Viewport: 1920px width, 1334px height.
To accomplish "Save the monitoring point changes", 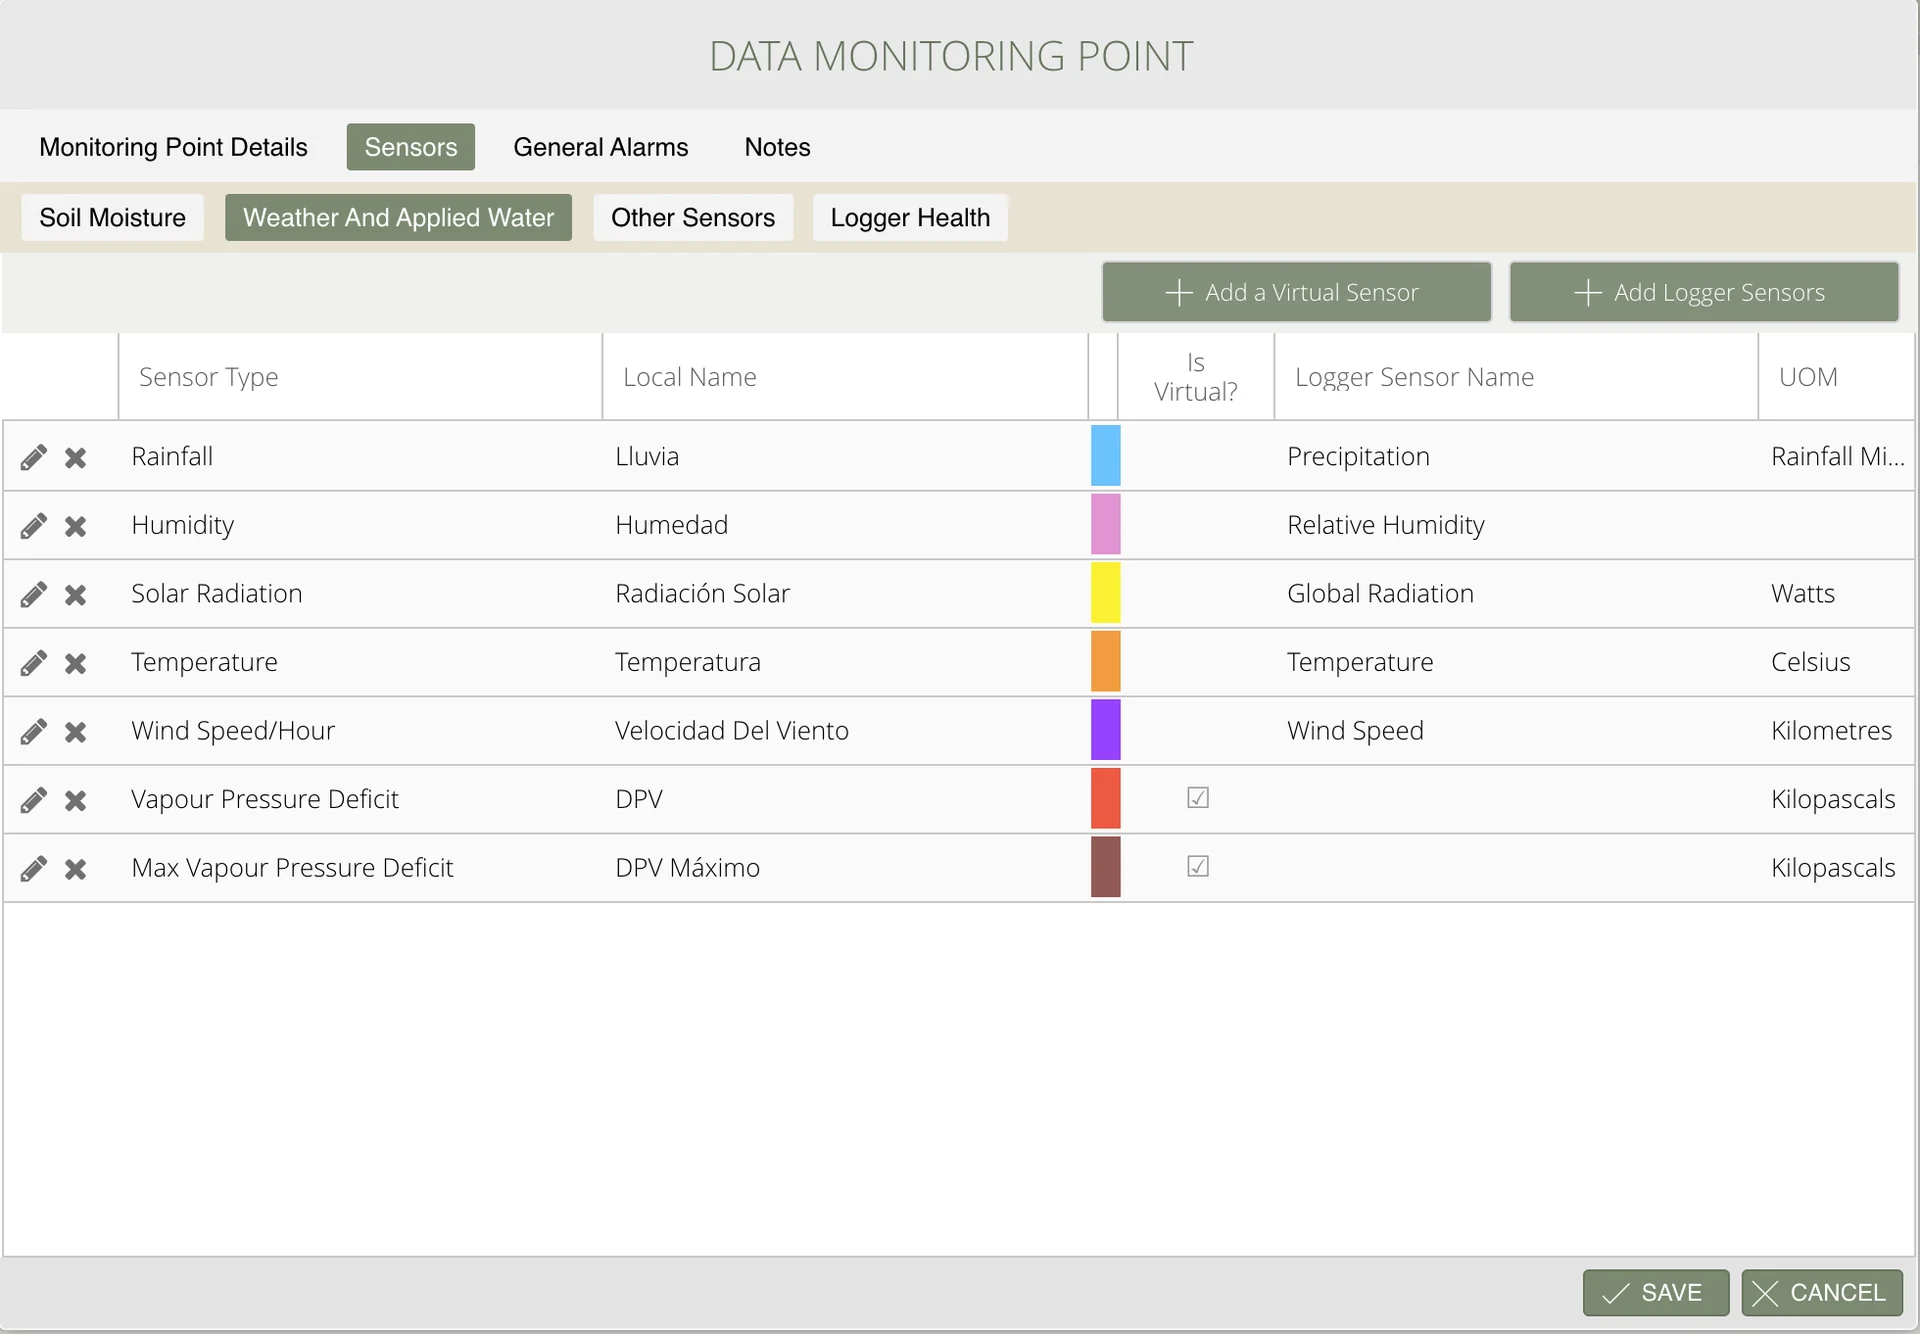I will [x=1655, y=1293].
